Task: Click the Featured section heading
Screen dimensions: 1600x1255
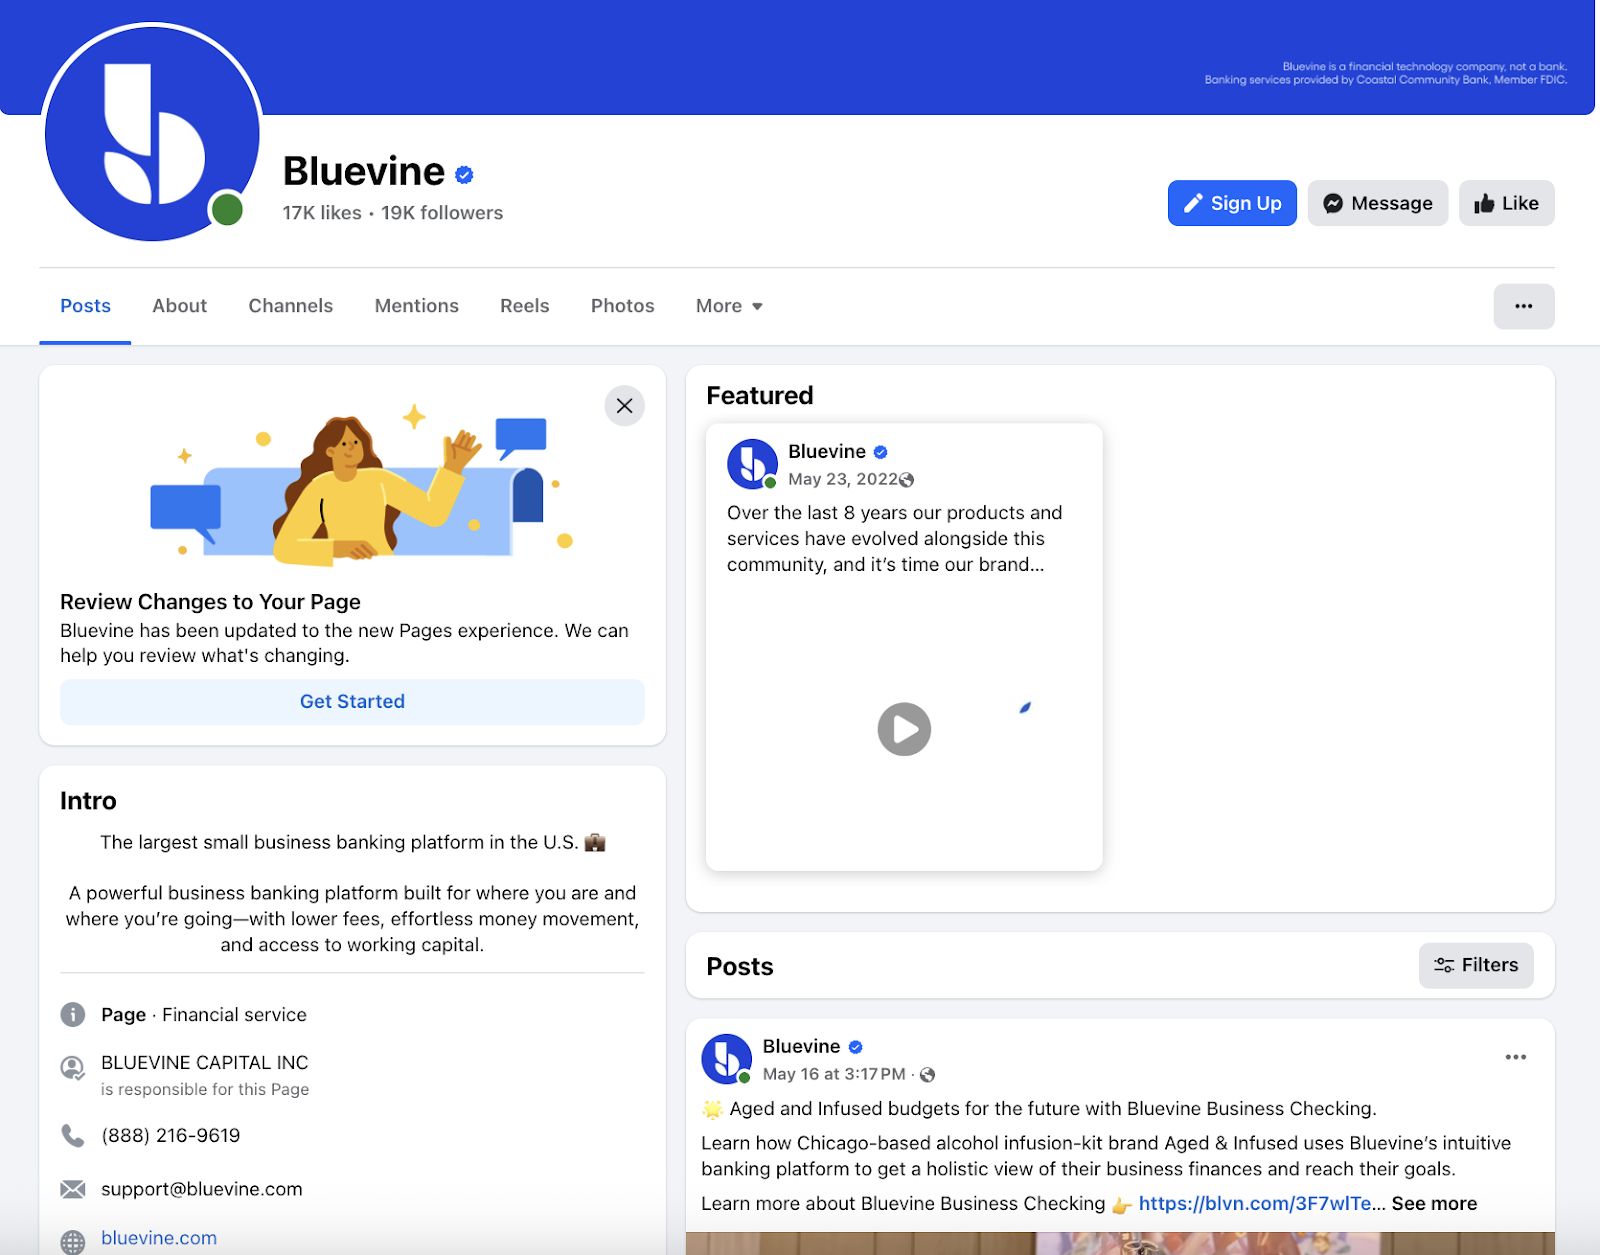Action: pos(760,396)
